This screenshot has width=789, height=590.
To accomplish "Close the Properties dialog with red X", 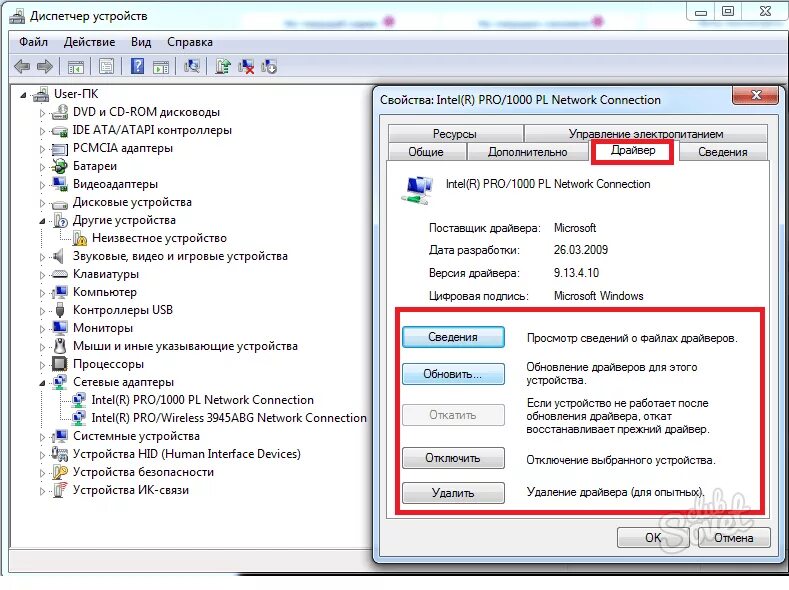I will tap(756, 95).
